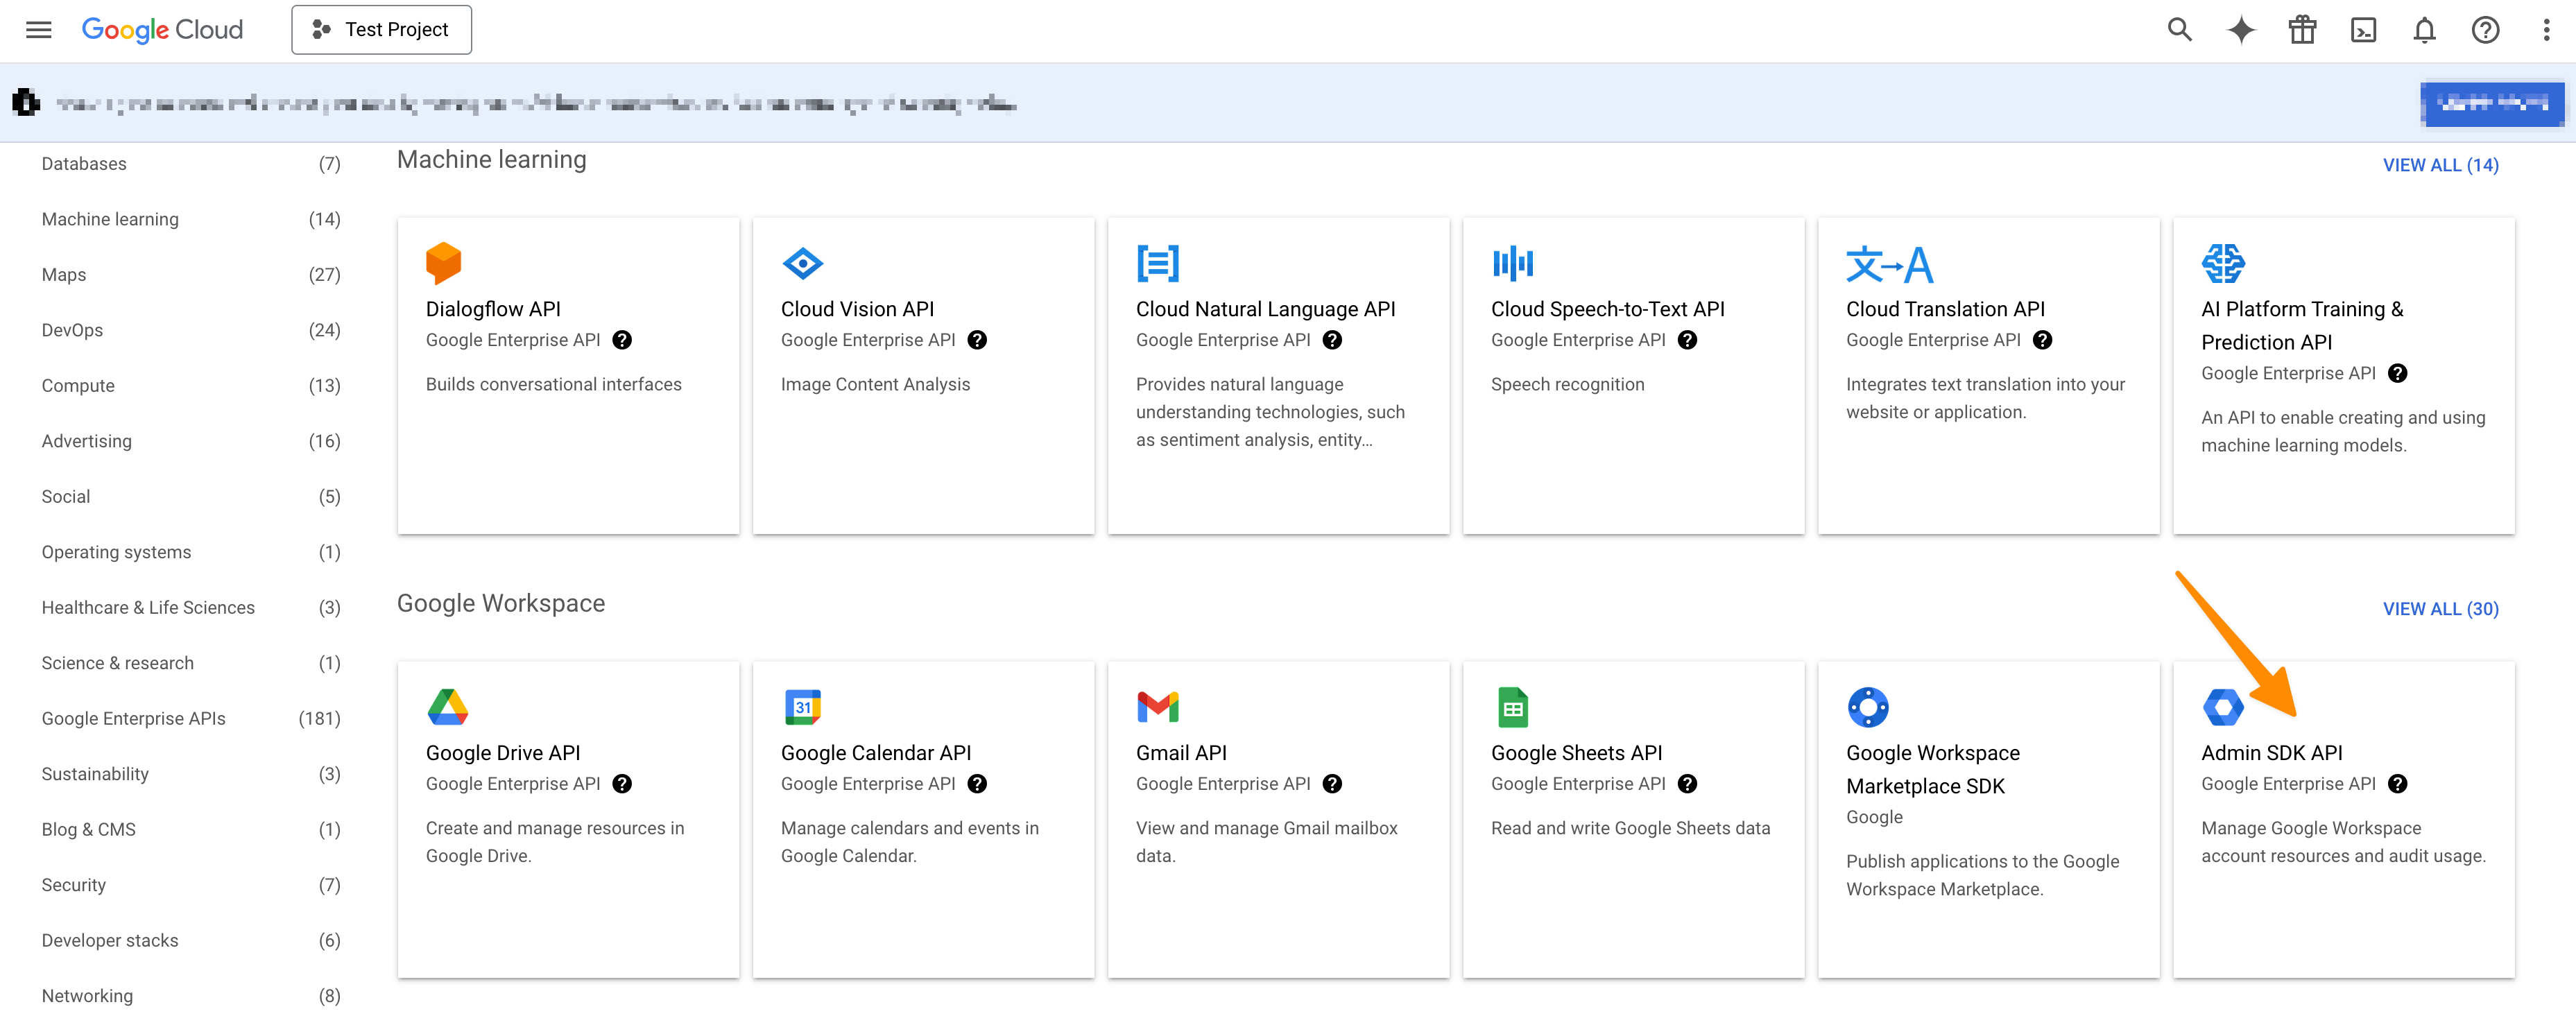The image size is (2576, 1025).
Task: Click the Google Drive triangle icon
Action: click(x=447, y=707)
